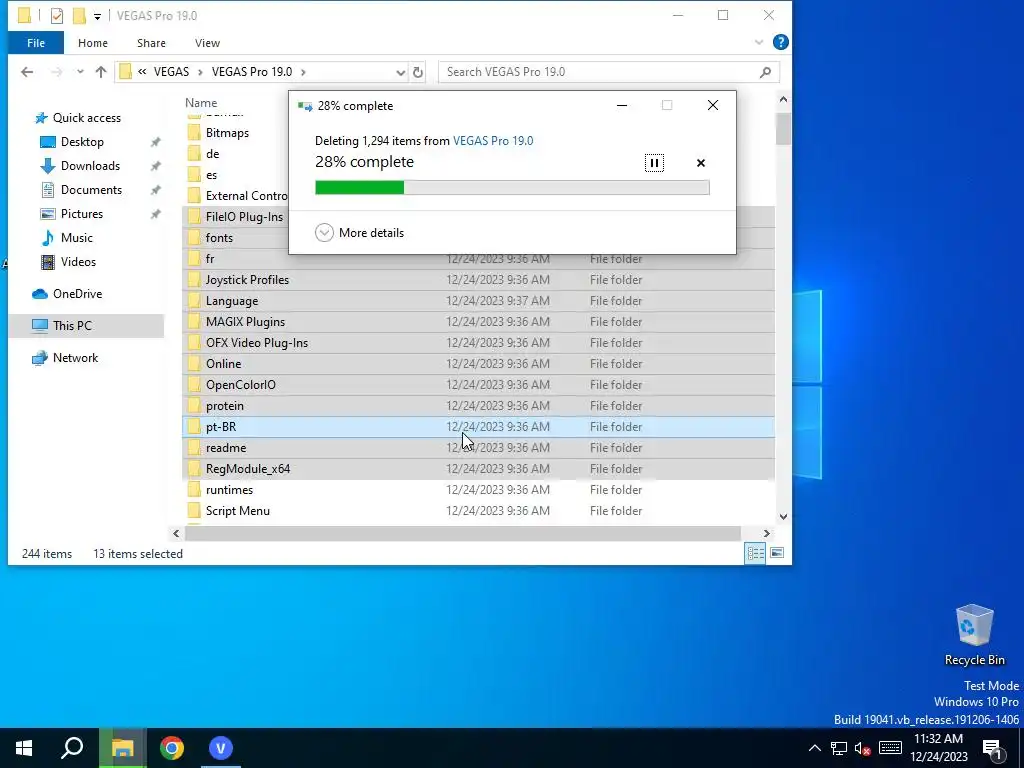Select the de folder
1024x768 pixels.
(212, 153)
